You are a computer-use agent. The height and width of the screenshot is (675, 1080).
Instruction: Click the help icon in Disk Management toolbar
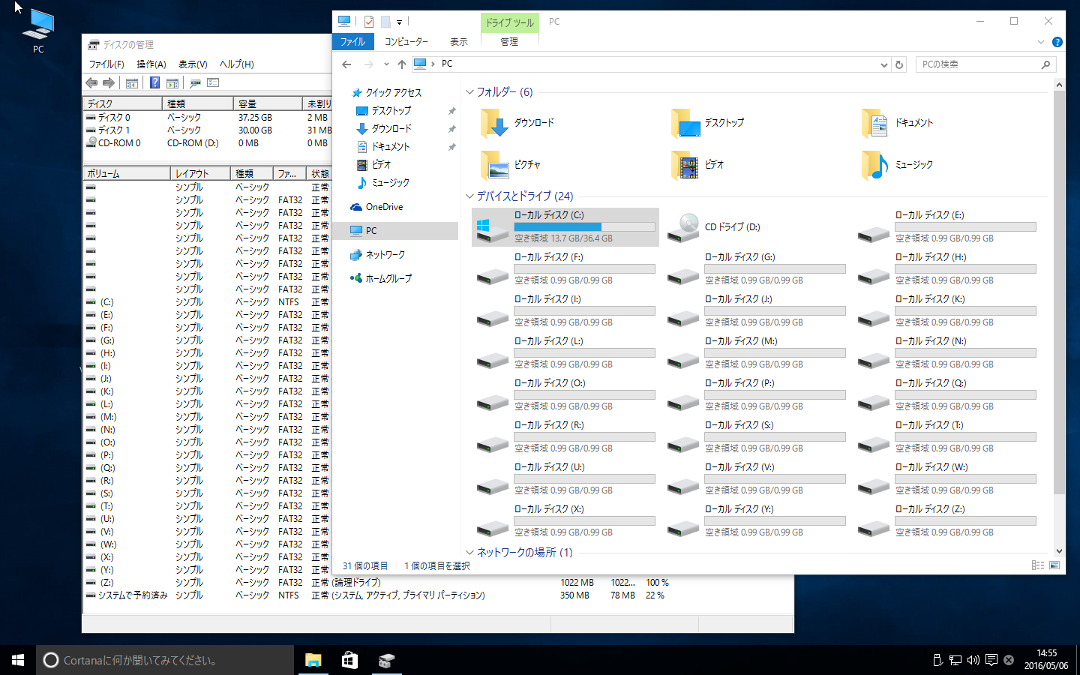pyautogui.click(x=155, y=83)
